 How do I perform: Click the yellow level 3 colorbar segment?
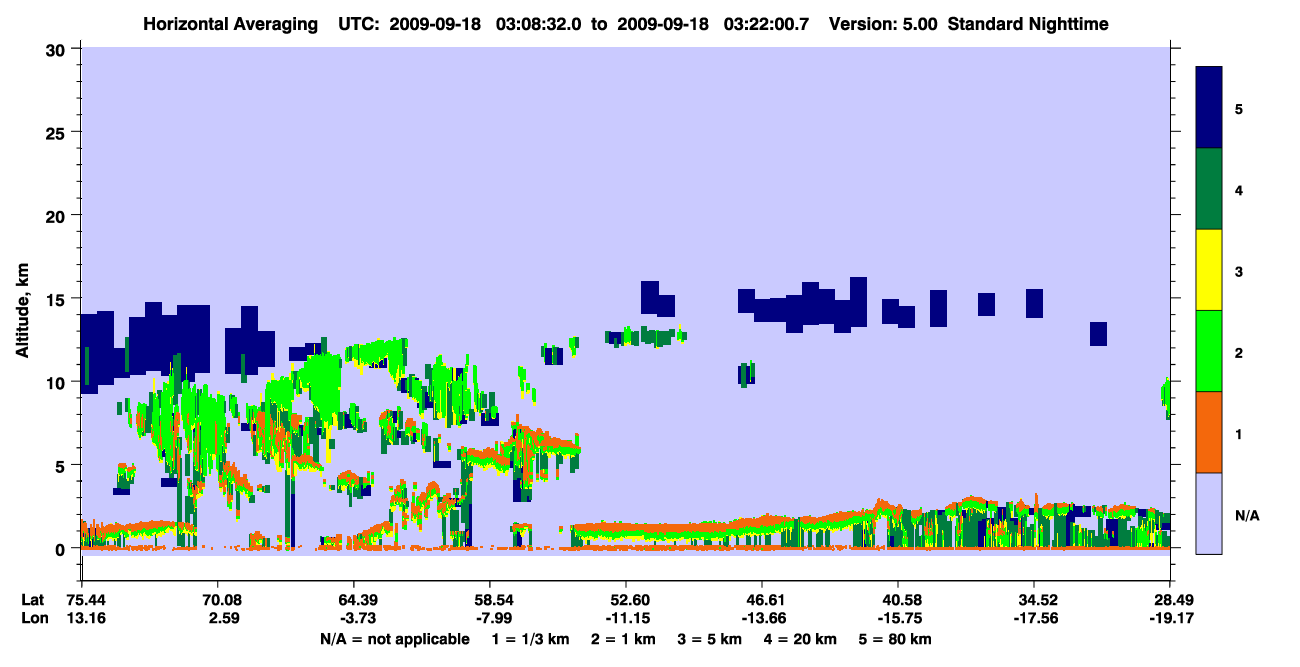click(x=1209, y=270)
